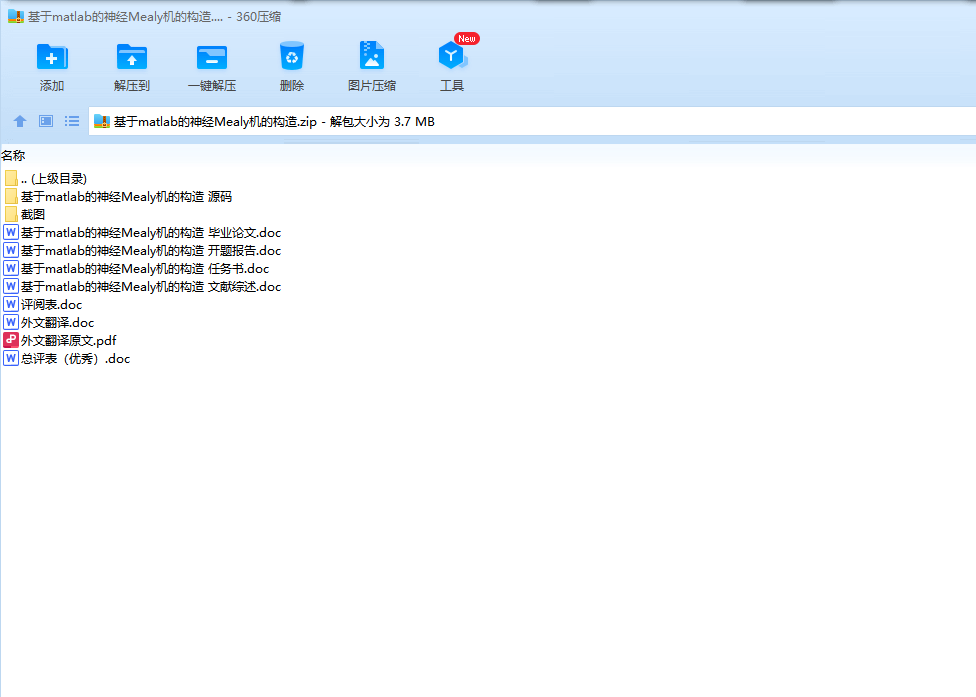The image size is (976, 697).
Task: Select the .. (上级目录) entry
Action: click(54, 179)
